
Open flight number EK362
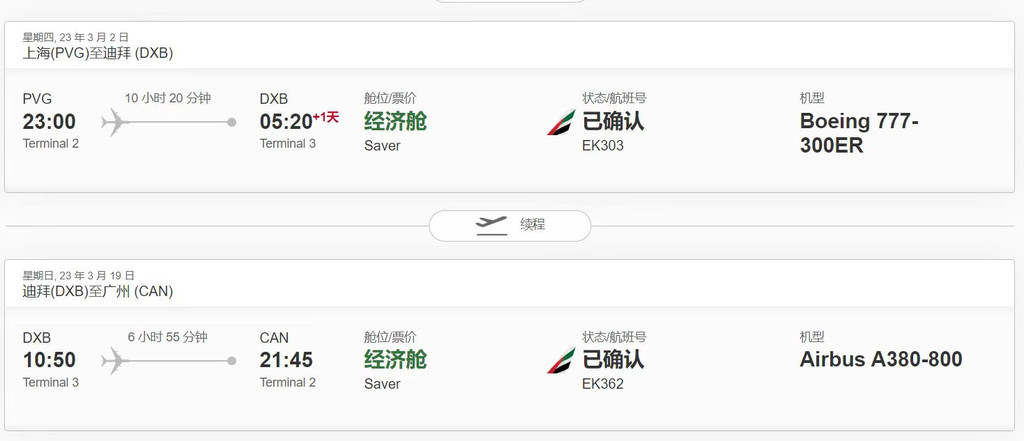point(603,384)
